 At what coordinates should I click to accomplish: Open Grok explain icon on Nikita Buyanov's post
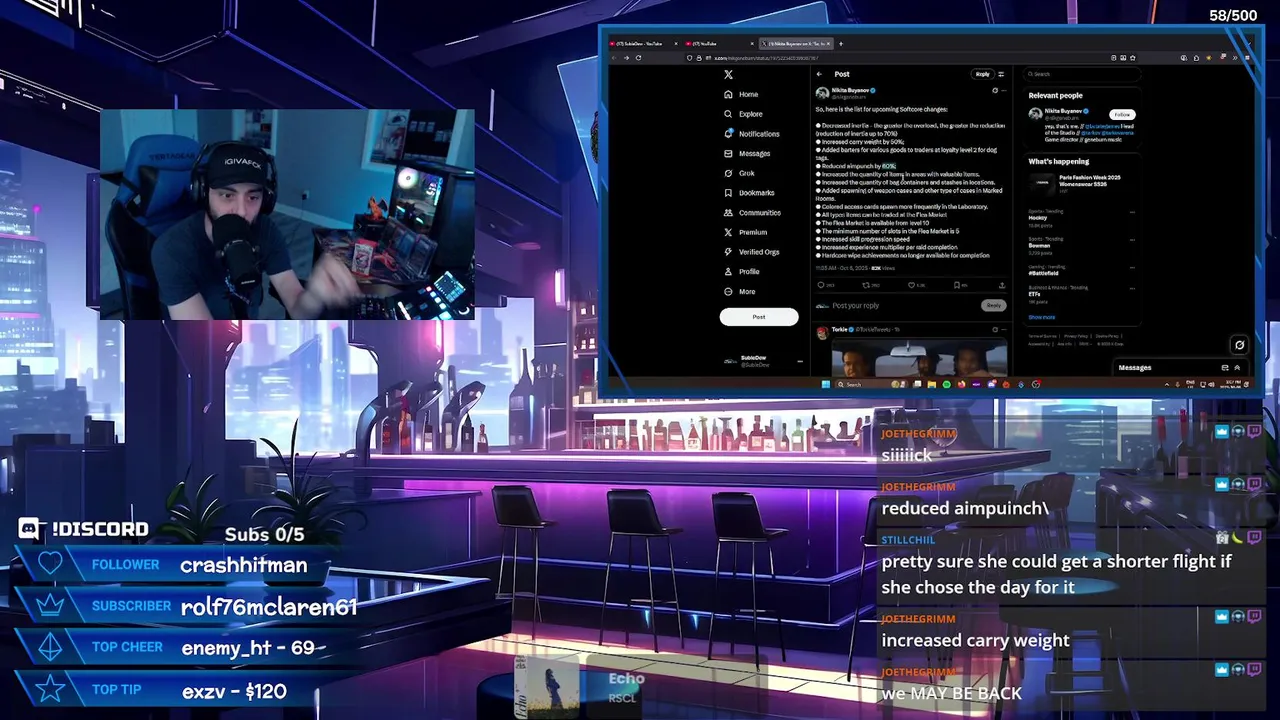[995, 91]
